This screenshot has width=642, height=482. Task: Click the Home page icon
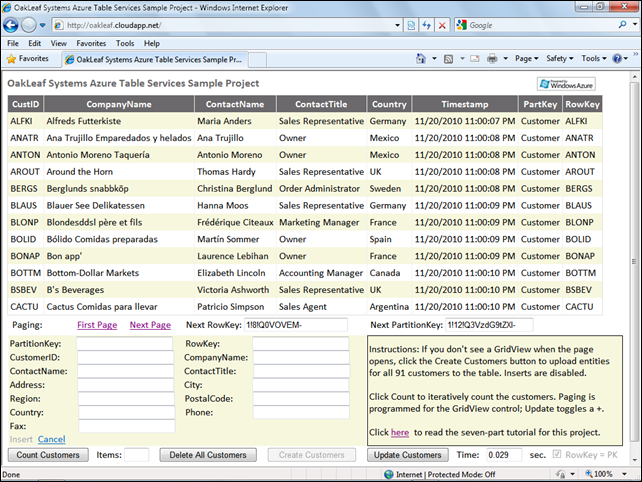click(421, 59)
